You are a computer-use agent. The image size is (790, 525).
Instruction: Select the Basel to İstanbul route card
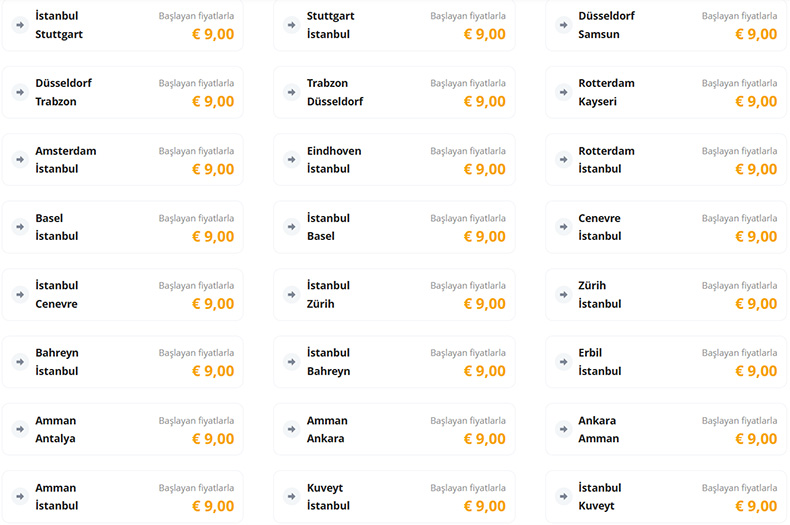[122, 227]
